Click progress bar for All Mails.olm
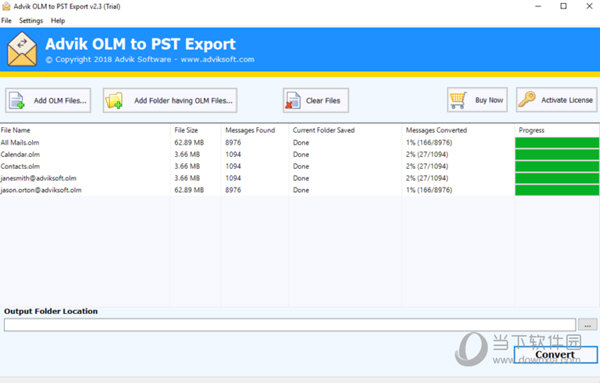600x383 pixels. 557,143
